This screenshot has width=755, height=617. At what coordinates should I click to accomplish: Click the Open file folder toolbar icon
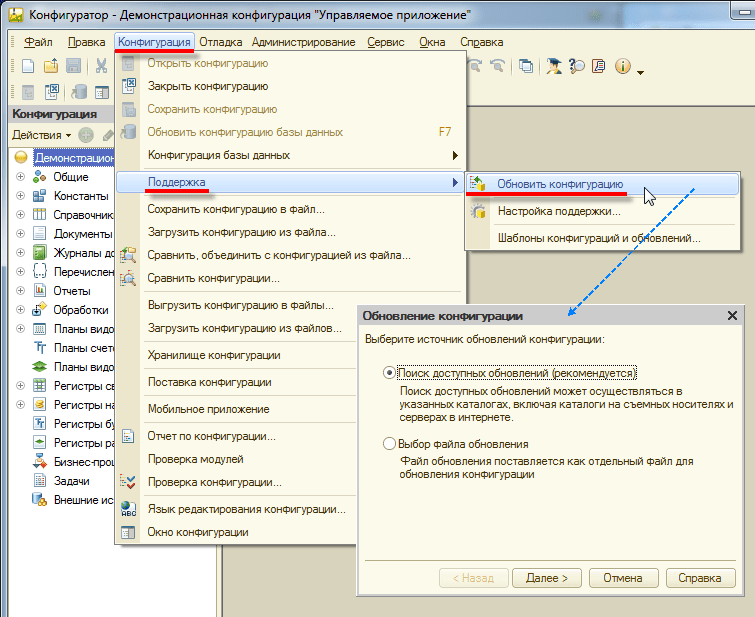51,66
